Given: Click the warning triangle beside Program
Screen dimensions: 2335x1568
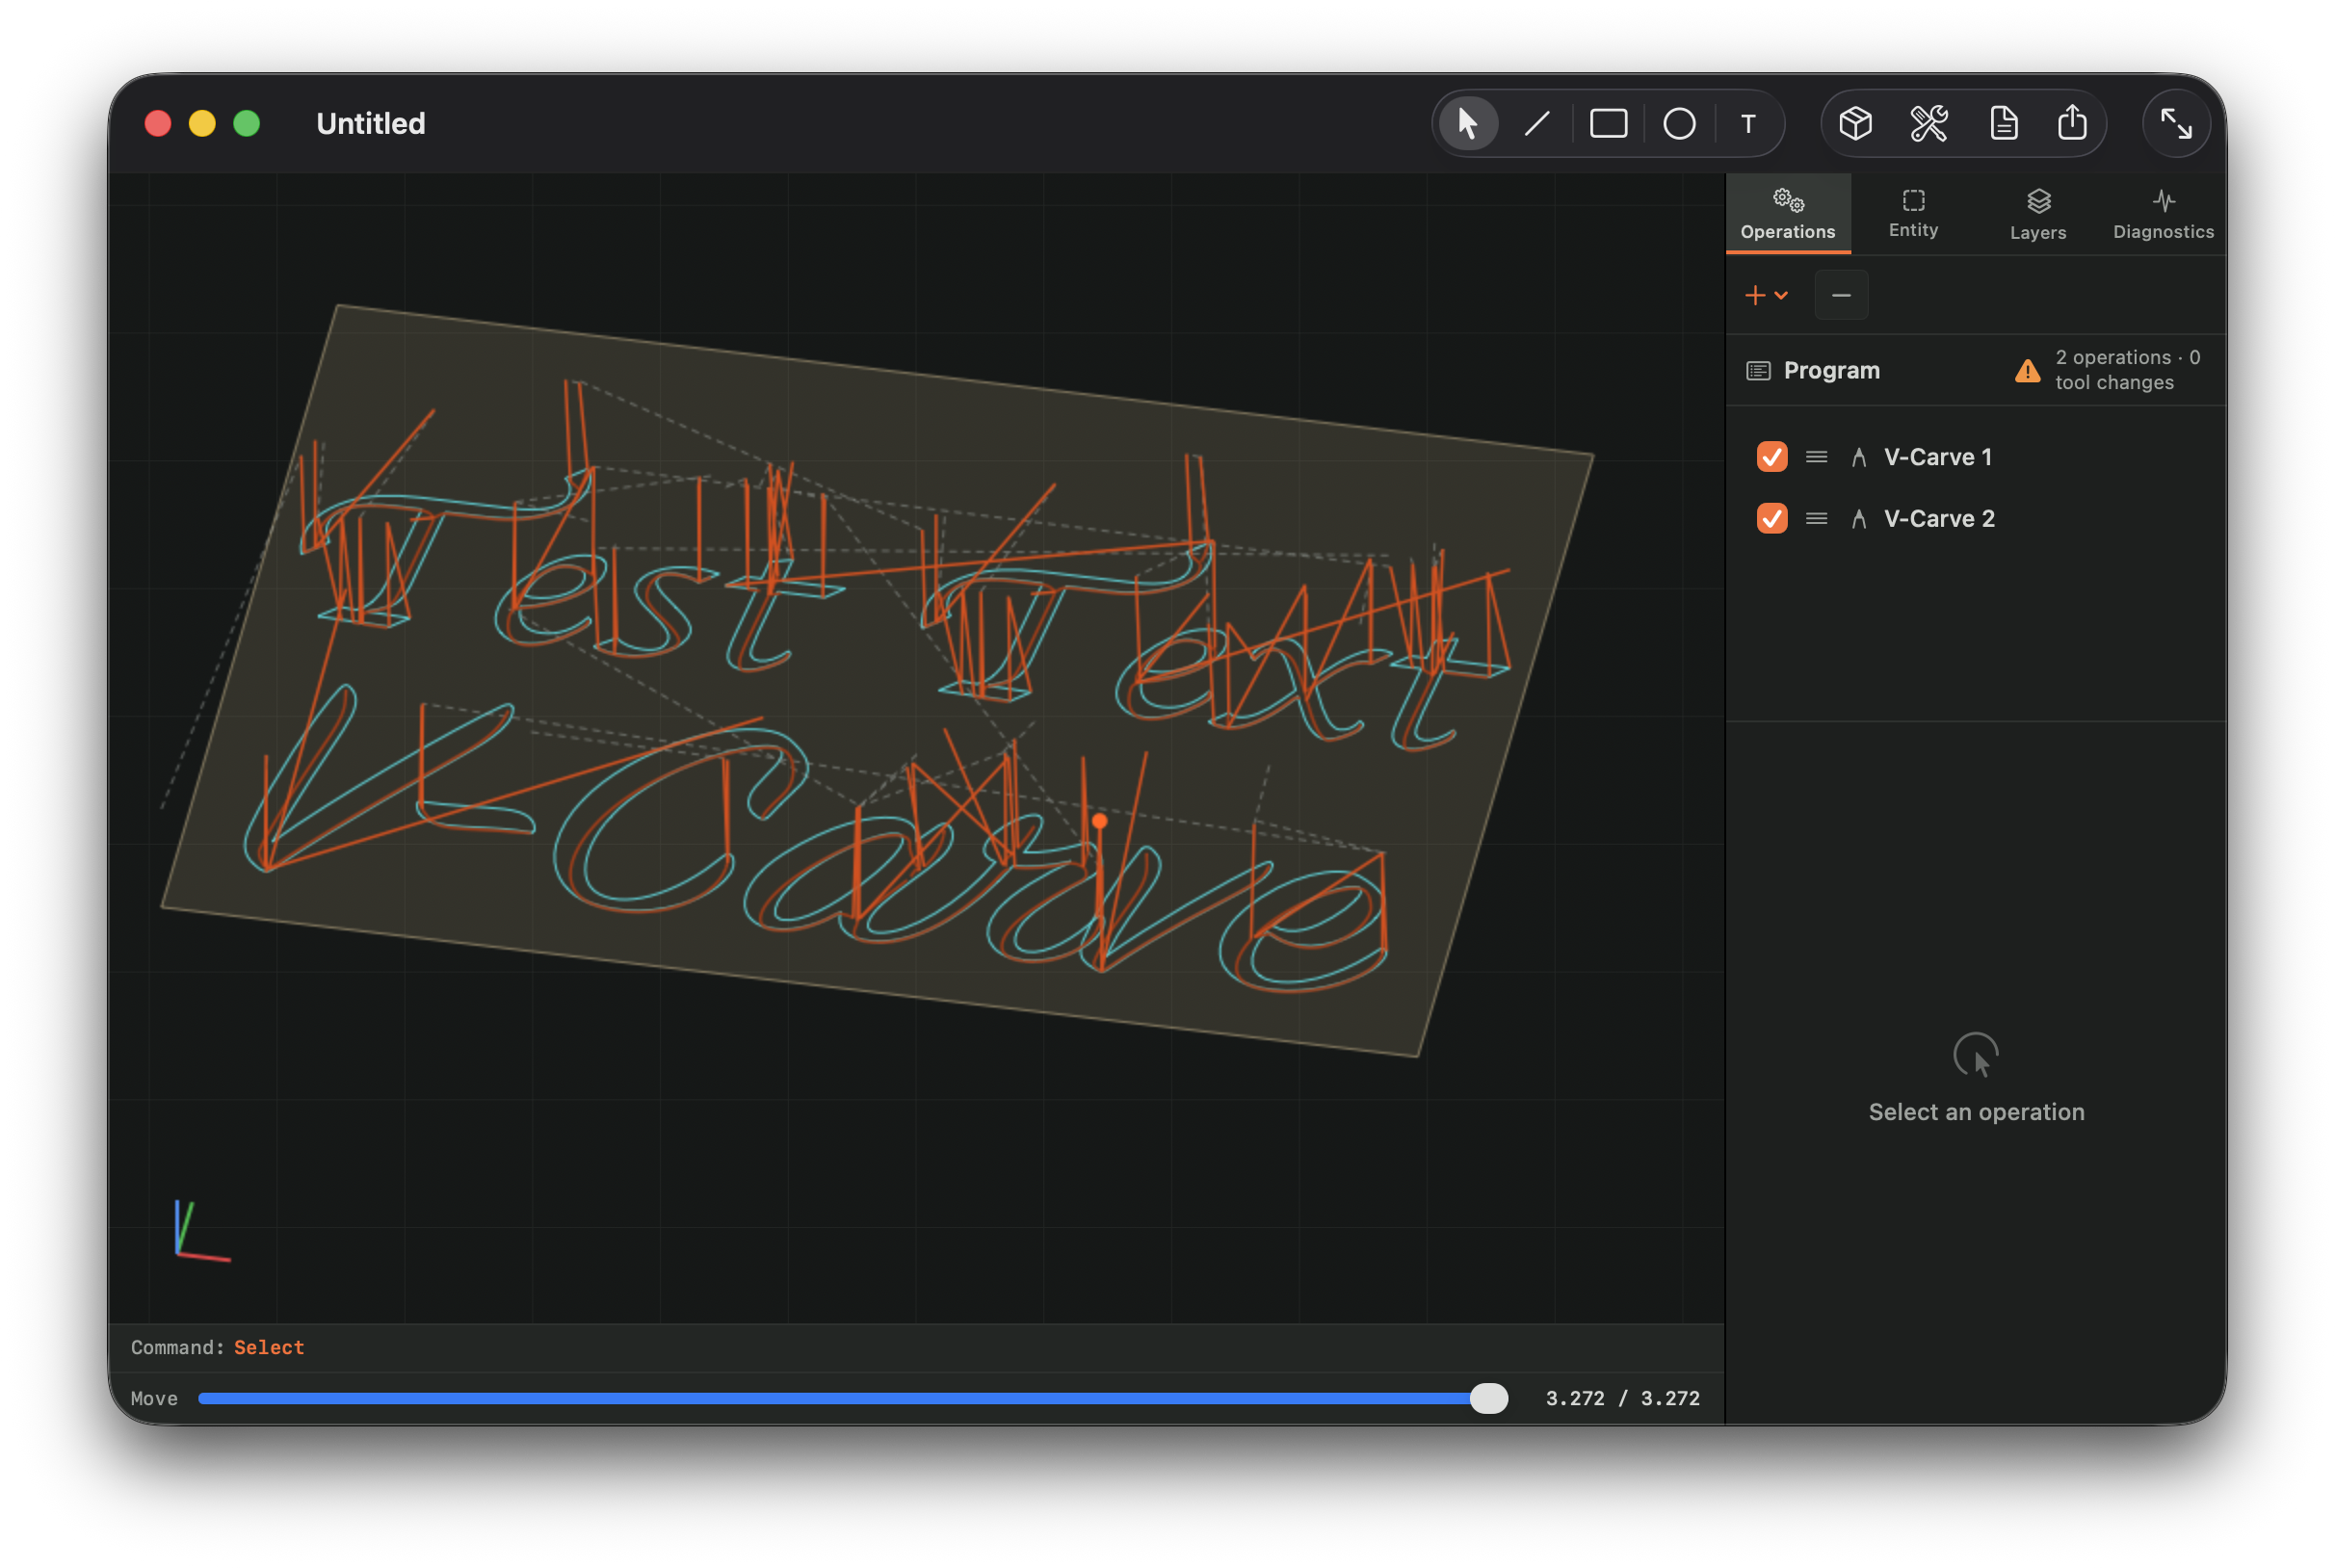Looking at the screenshot, I should (x=2027, y=371).
